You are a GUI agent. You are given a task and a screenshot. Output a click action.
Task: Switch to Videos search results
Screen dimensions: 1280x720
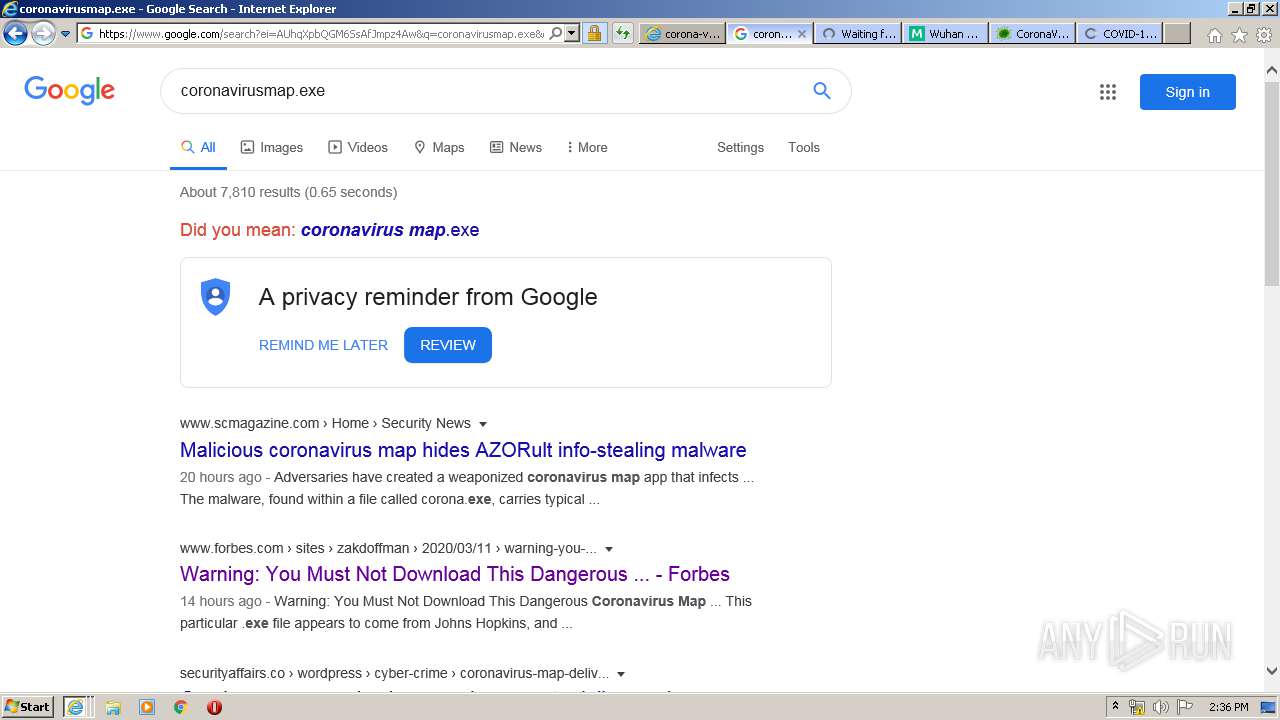pos(358,147)
